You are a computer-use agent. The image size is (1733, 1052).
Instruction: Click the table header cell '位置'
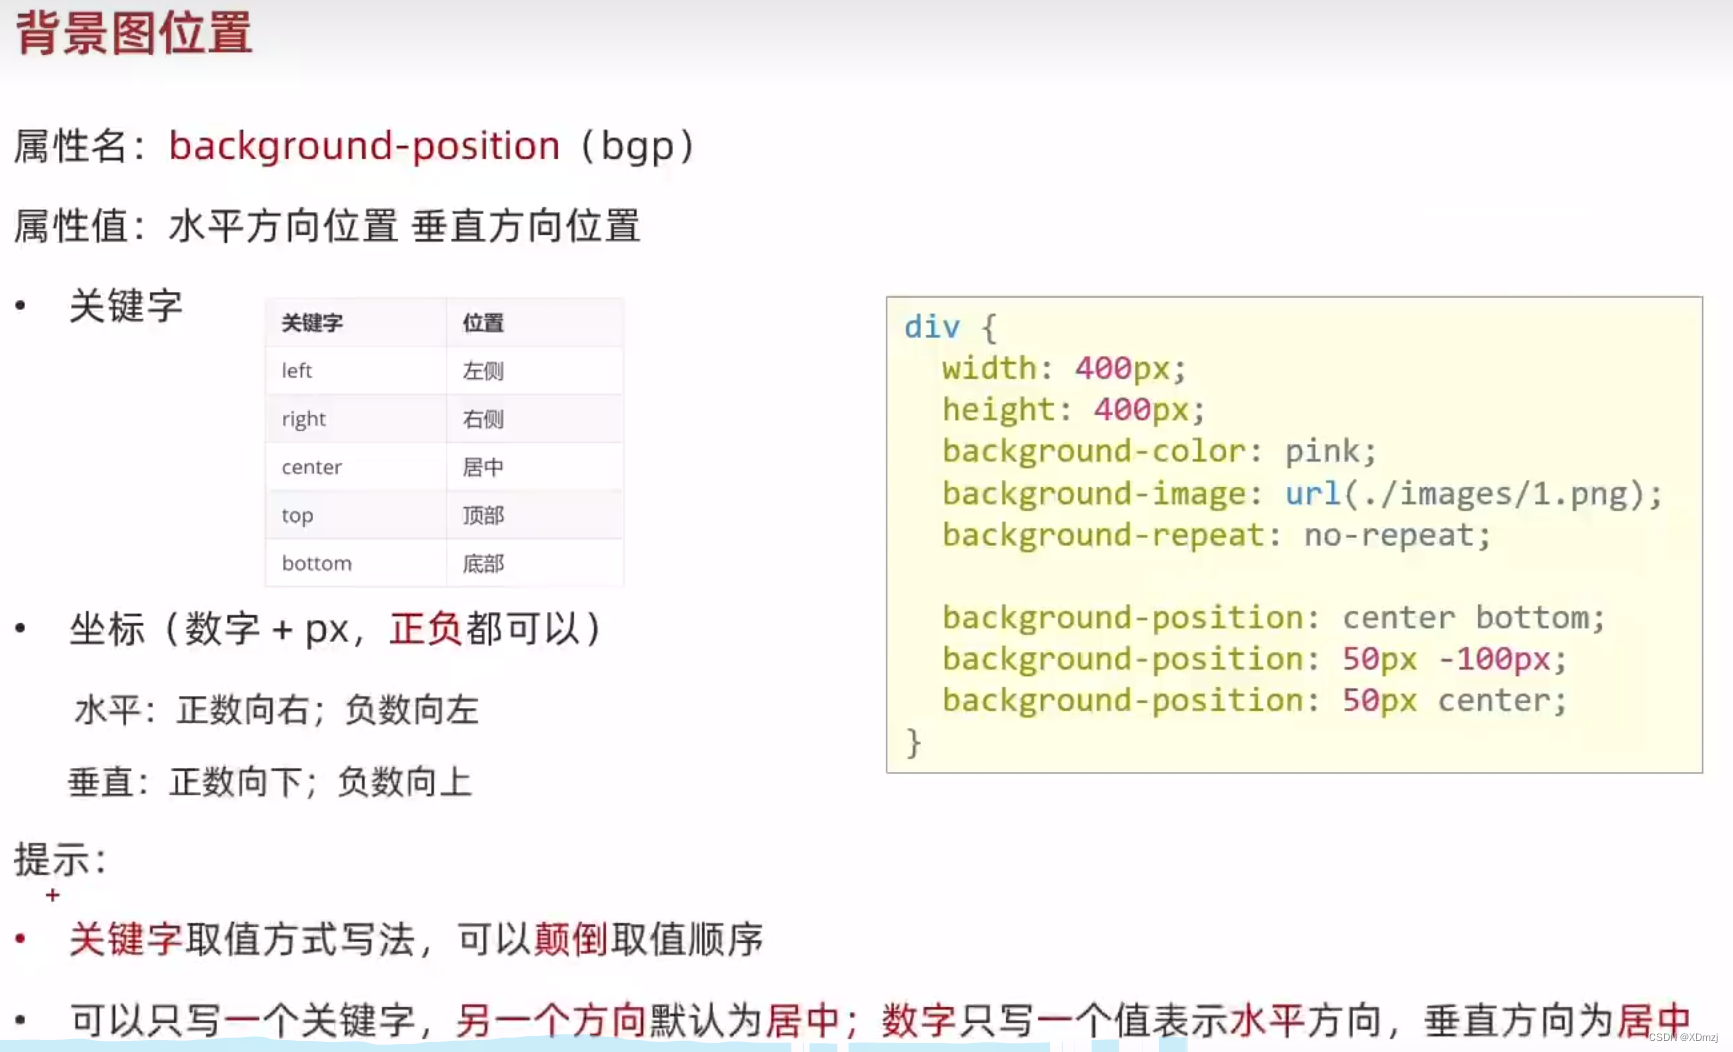pyautogui.click(x=534, y=323)
